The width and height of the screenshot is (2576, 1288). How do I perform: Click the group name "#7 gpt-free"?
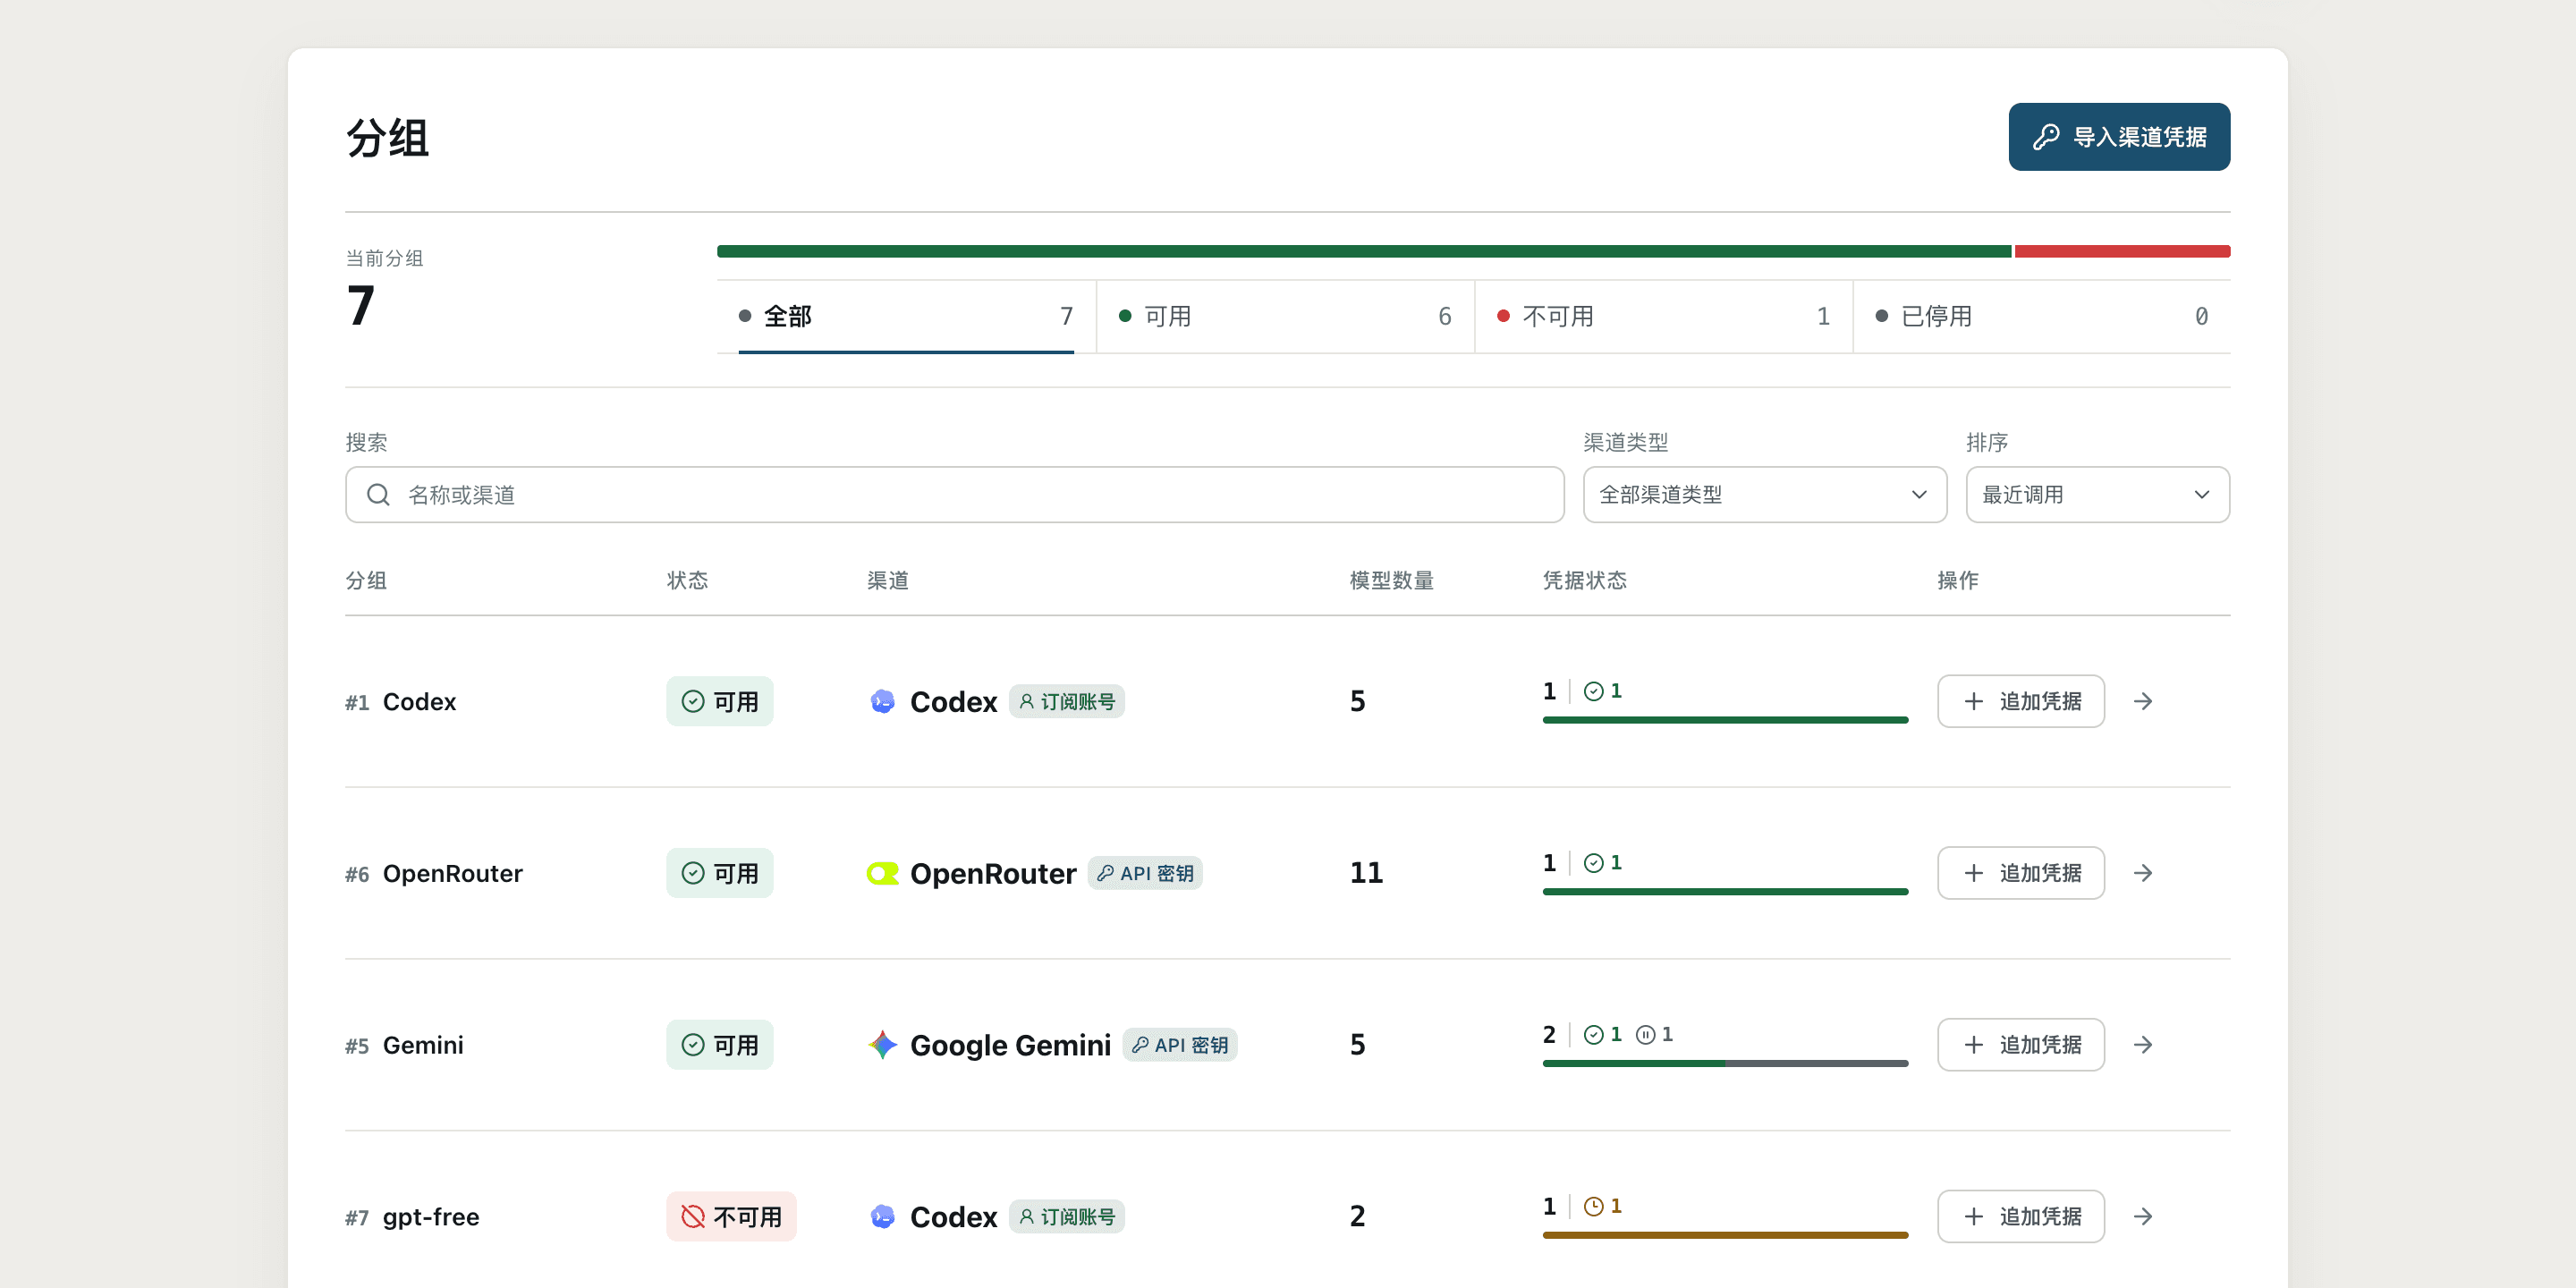[x=412, y=1218]
